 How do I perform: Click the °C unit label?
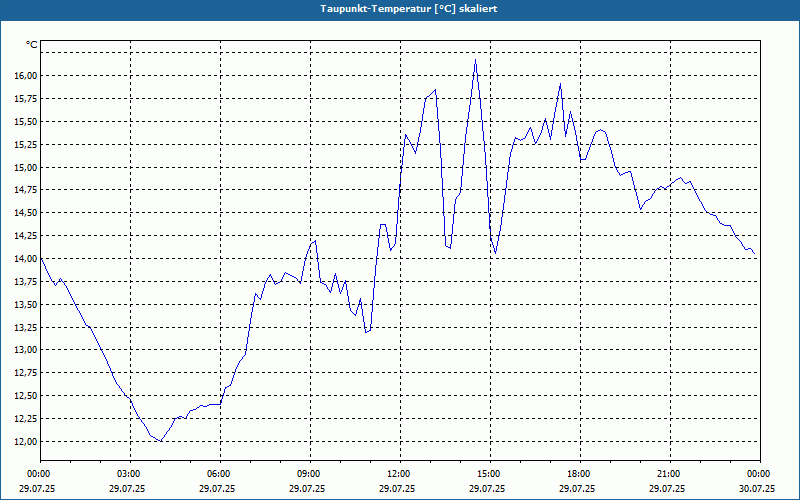[x=31, y=45]
